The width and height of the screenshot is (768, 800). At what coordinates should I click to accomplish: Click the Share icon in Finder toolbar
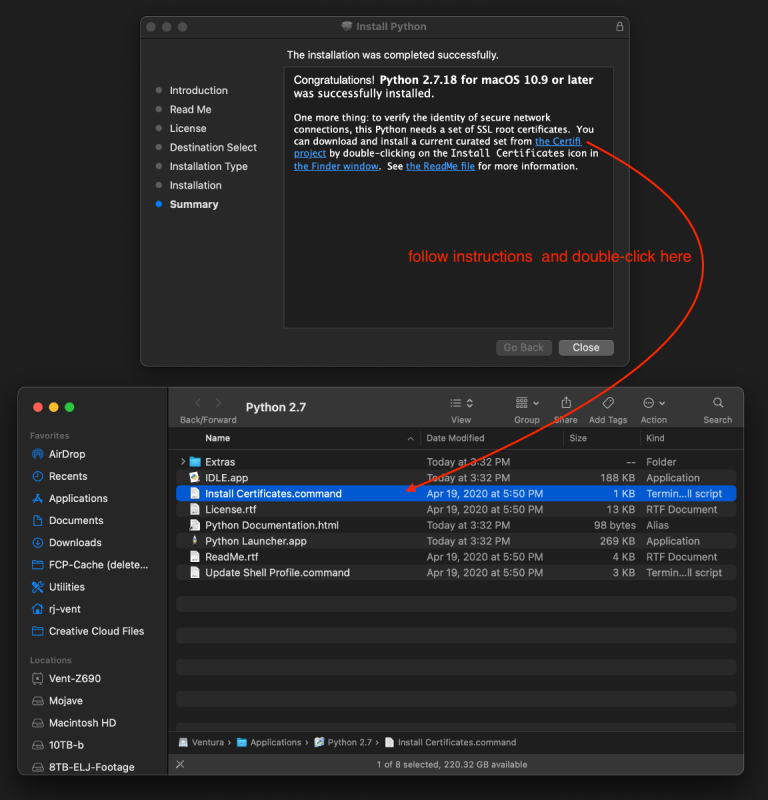pyautogui.click(x=566, y=403)
